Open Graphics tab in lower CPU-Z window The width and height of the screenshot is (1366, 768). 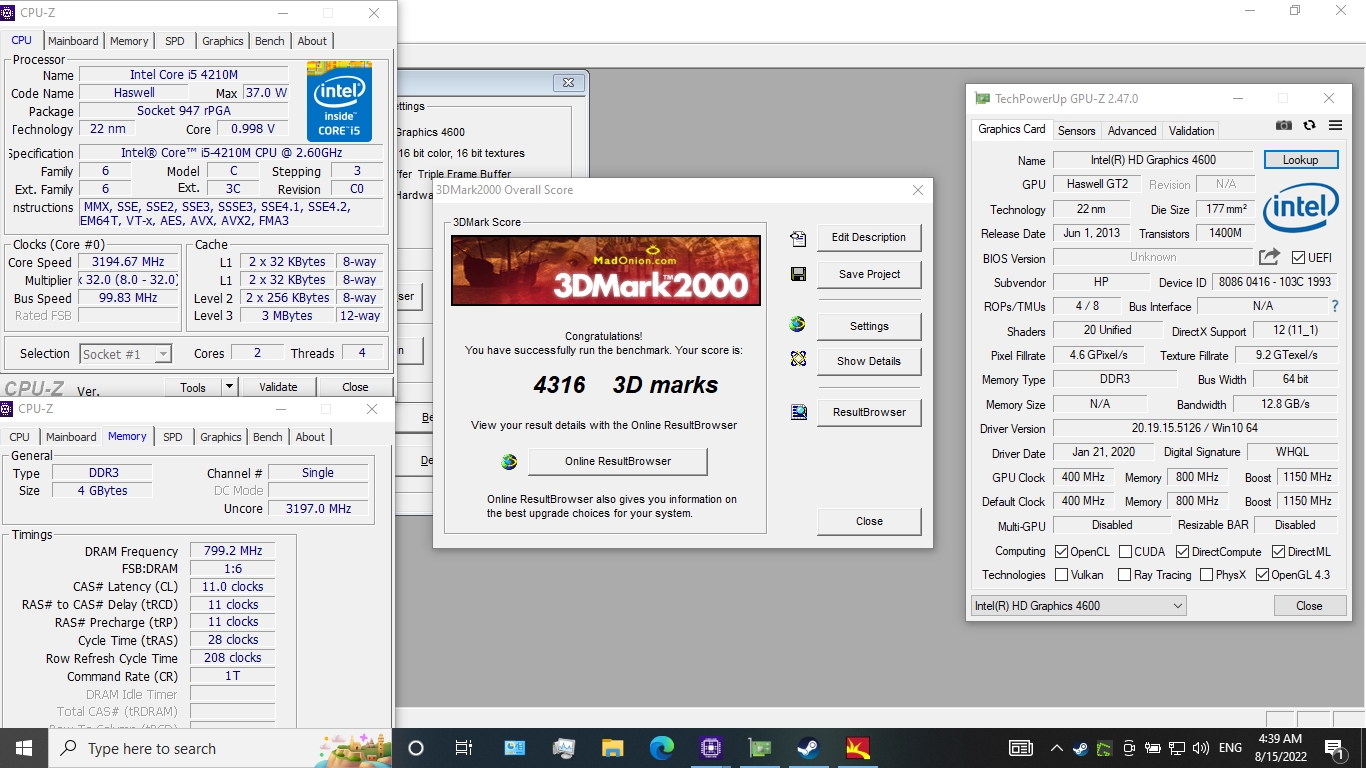(x=221, y=437)
